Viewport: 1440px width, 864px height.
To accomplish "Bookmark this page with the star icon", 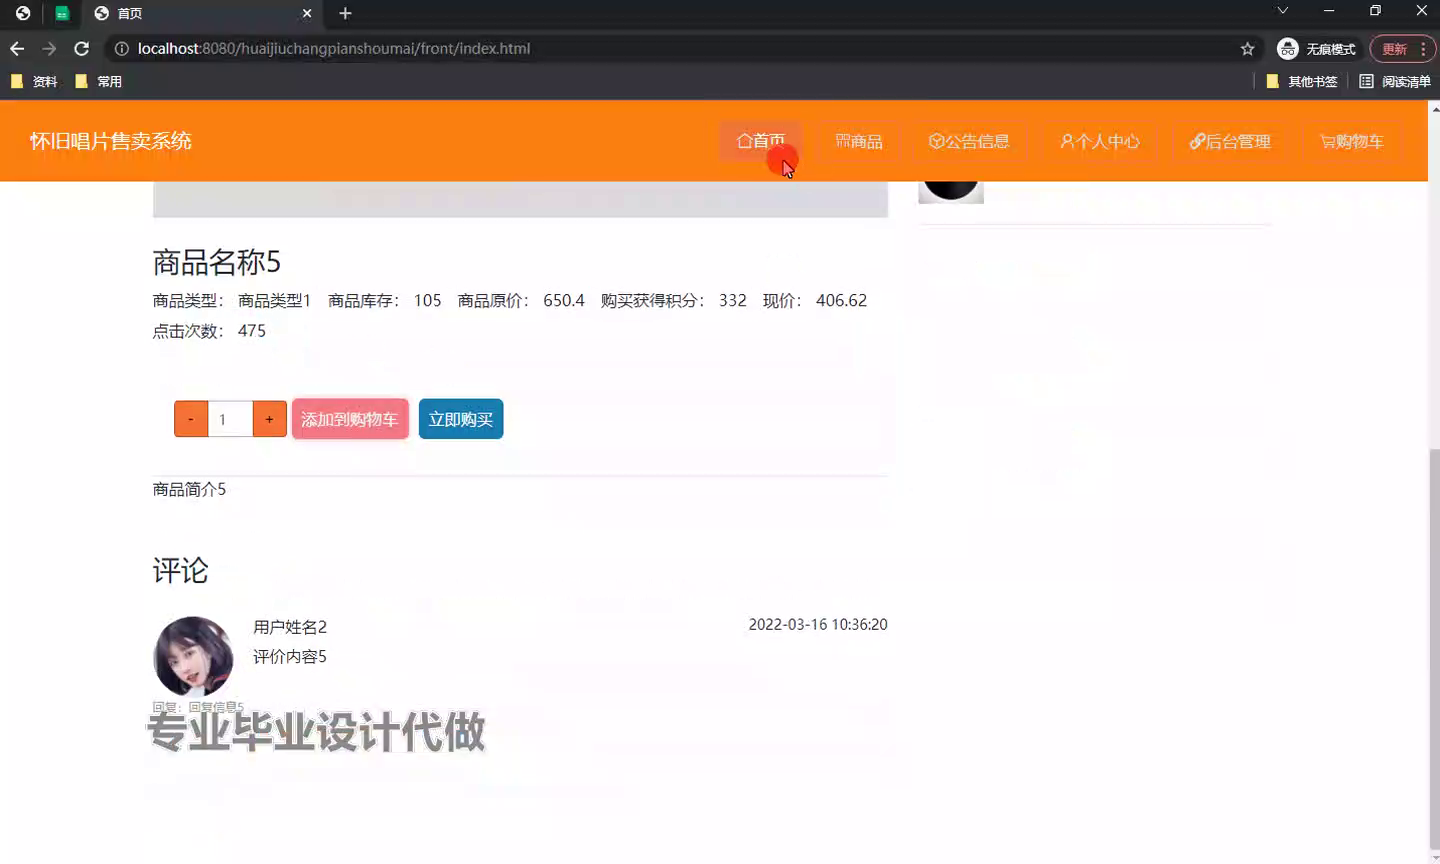I will click(1247, 48).
